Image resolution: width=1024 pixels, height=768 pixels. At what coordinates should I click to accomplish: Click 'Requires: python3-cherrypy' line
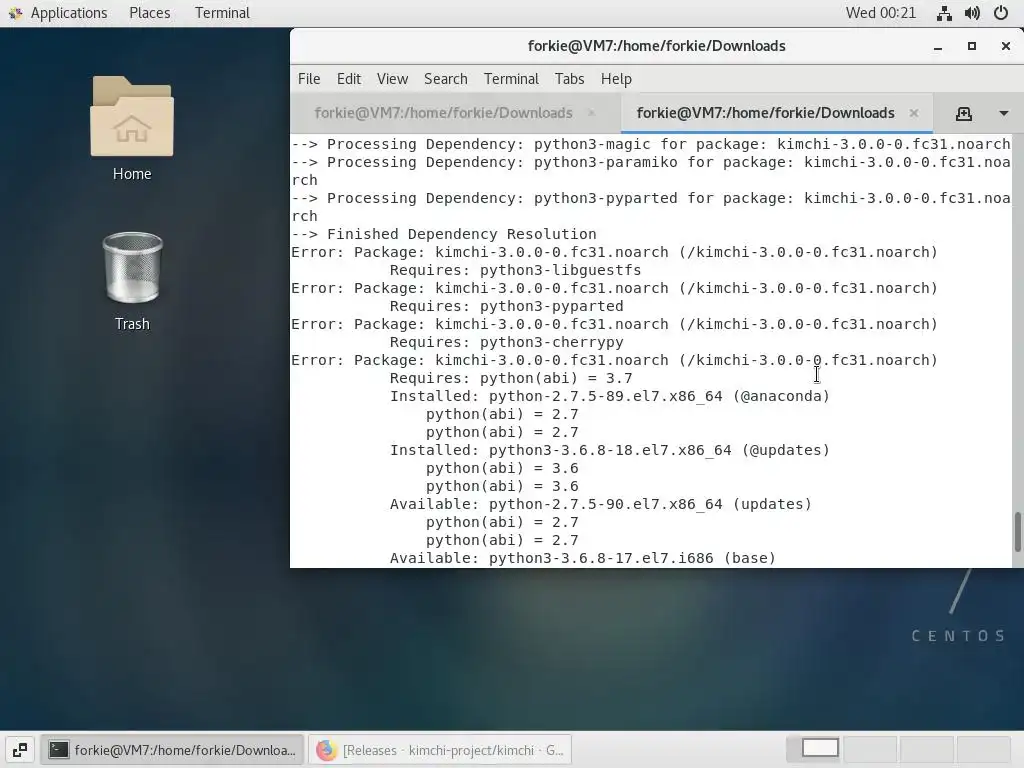(506, 342)
